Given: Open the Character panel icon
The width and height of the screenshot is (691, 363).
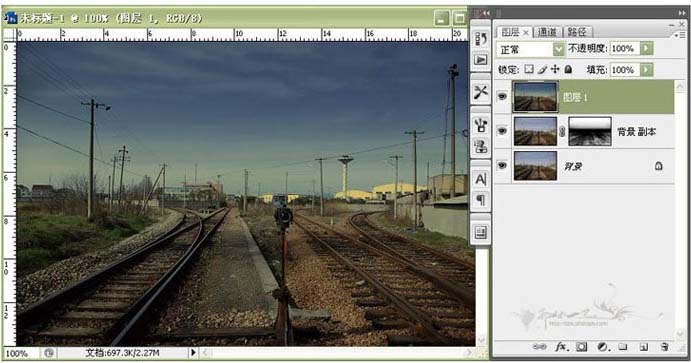Looking at the screenshot, I should click(481, 179).
